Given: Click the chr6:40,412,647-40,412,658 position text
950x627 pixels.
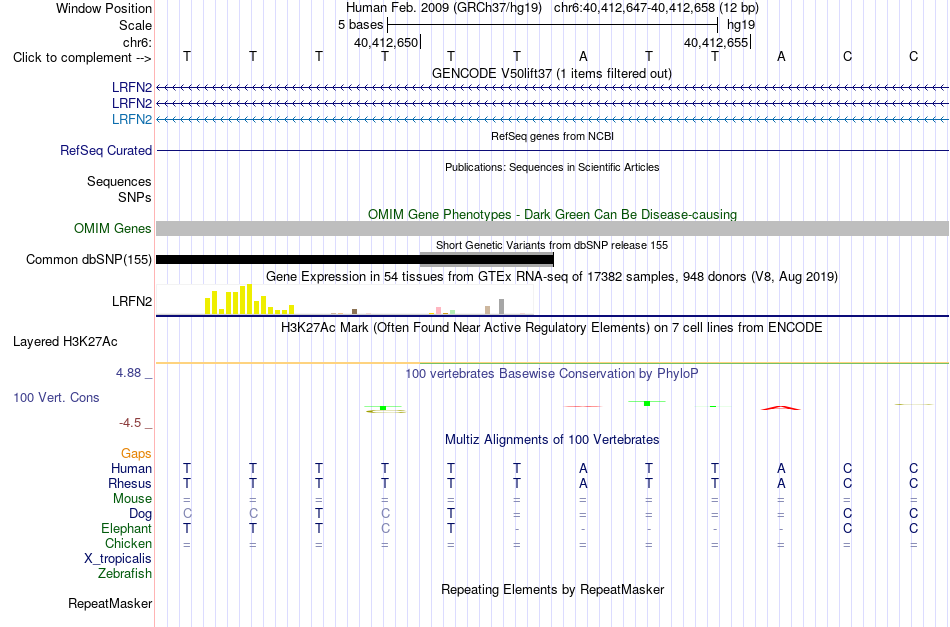Looking at the screenshot, I should [x=656, y=8].
